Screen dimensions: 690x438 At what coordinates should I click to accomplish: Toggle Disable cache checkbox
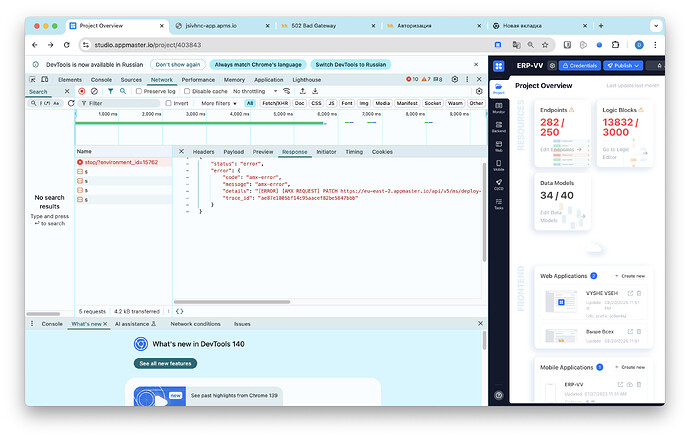tap(186, 91)
